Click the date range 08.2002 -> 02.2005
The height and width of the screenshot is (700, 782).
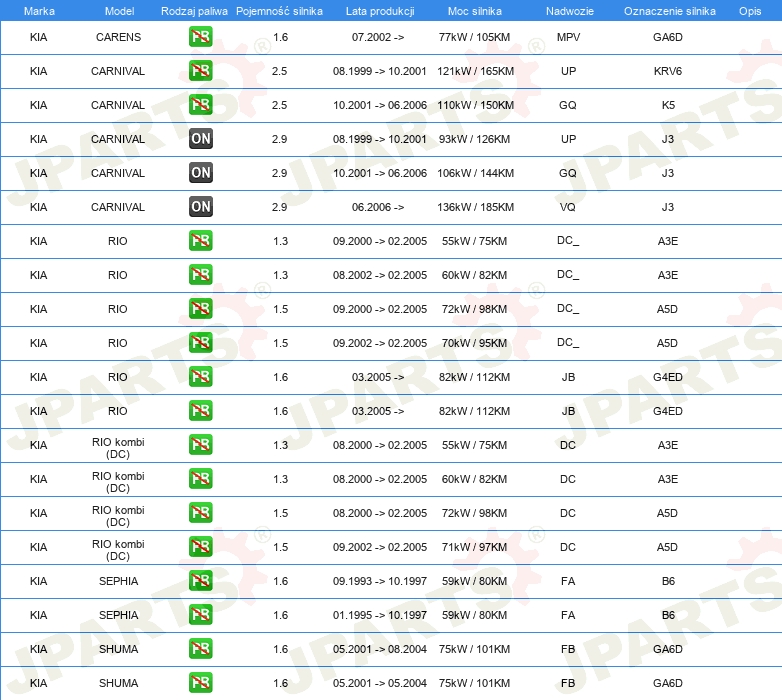[x=380, y=275]
